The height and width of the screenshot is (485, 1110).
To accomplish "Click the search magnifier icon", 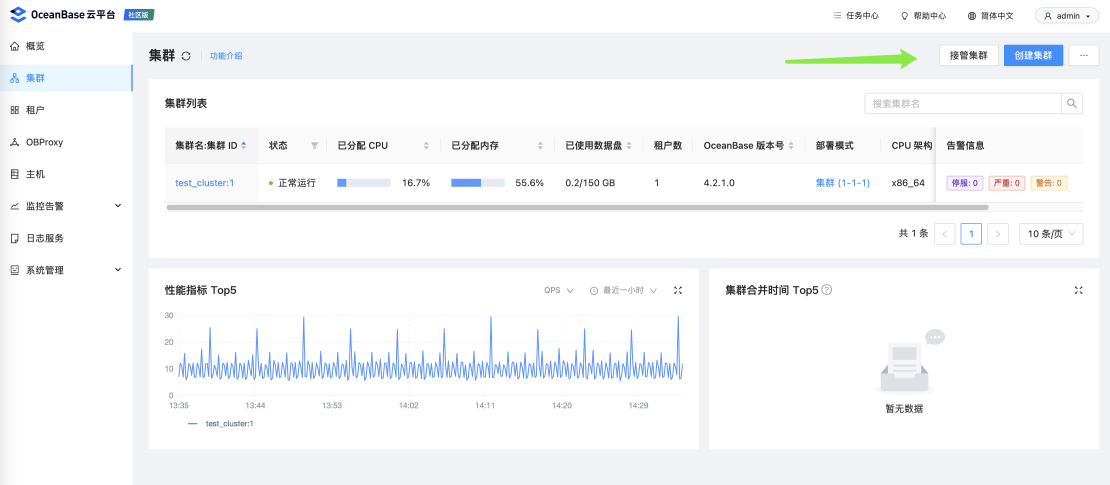I will (1072, 103).
